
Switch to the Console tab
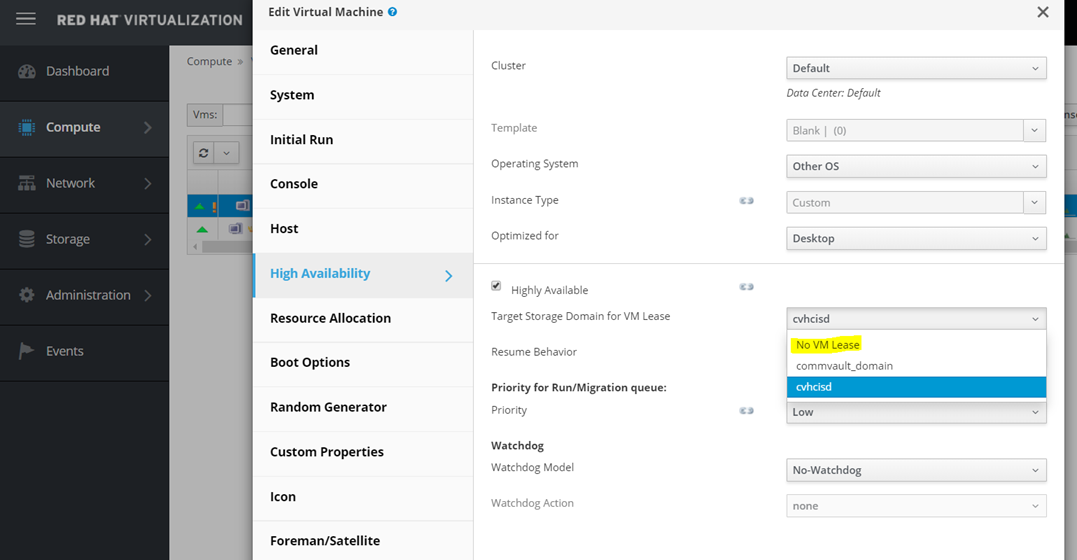[363, 184]
